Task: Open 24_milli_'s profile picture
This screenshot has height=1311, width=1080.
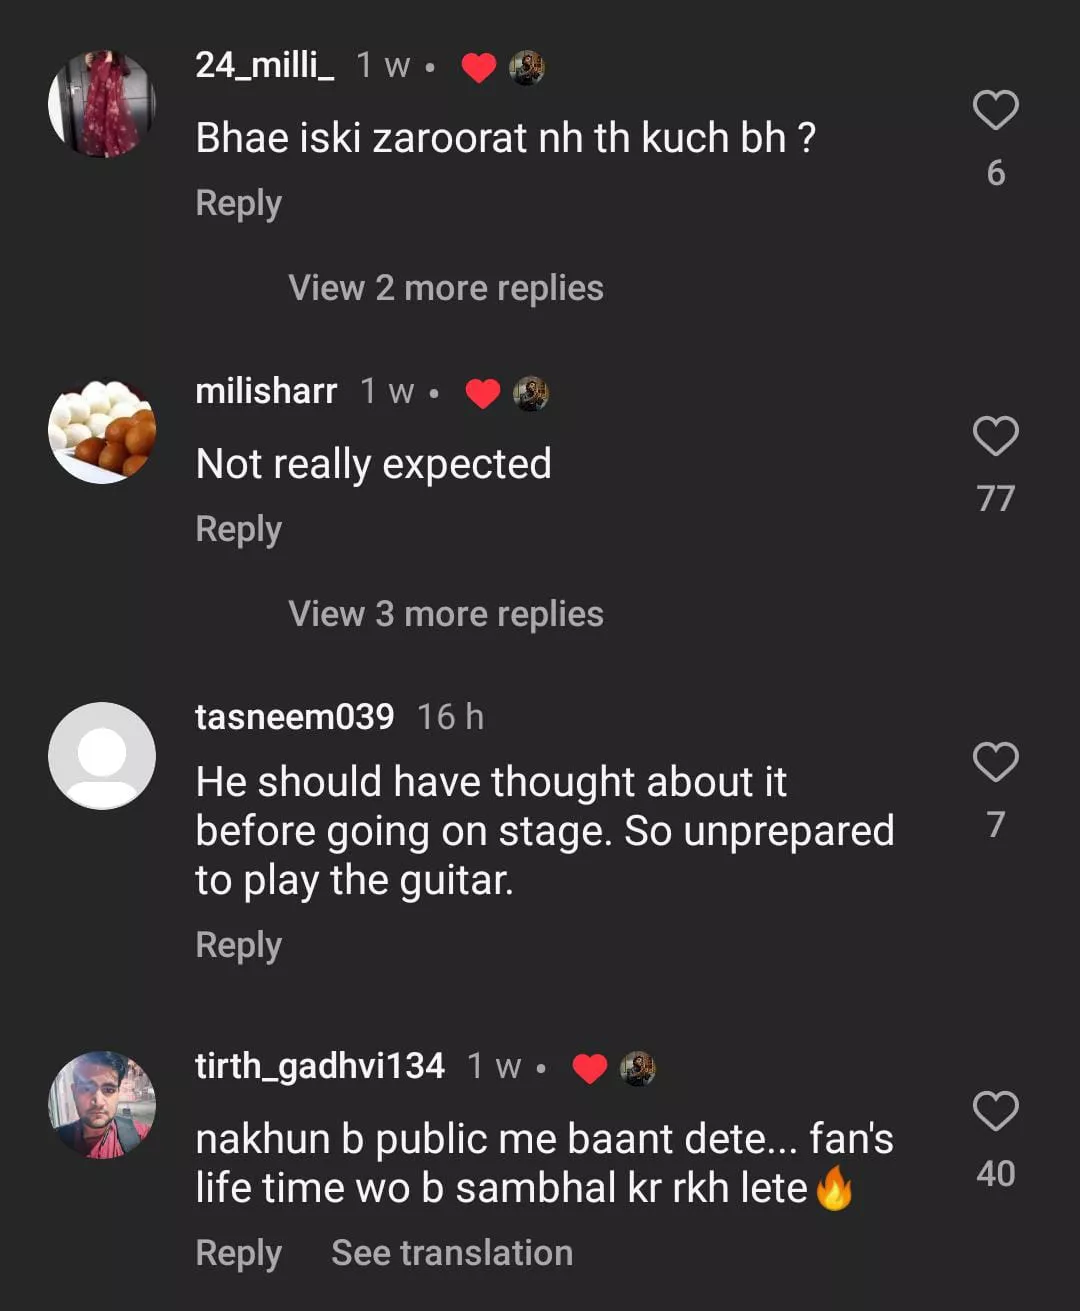Action: 102,104
